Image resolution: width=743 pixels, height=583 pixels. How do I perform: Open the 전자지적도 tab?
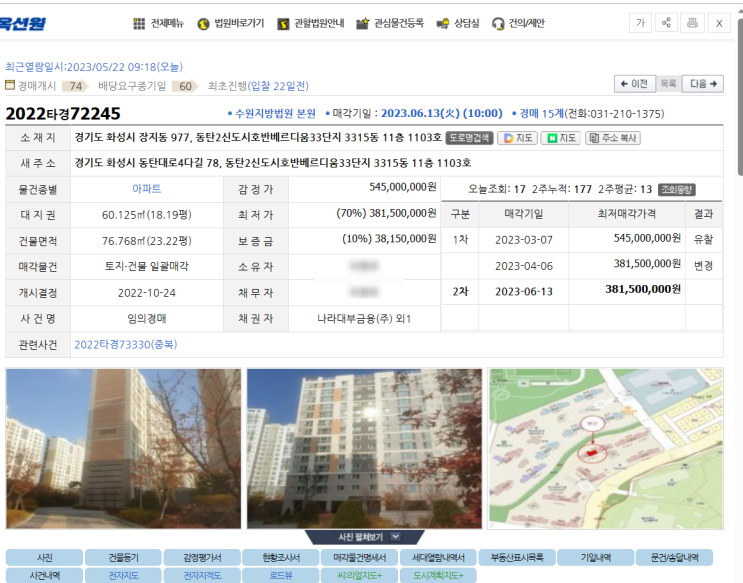202,575
